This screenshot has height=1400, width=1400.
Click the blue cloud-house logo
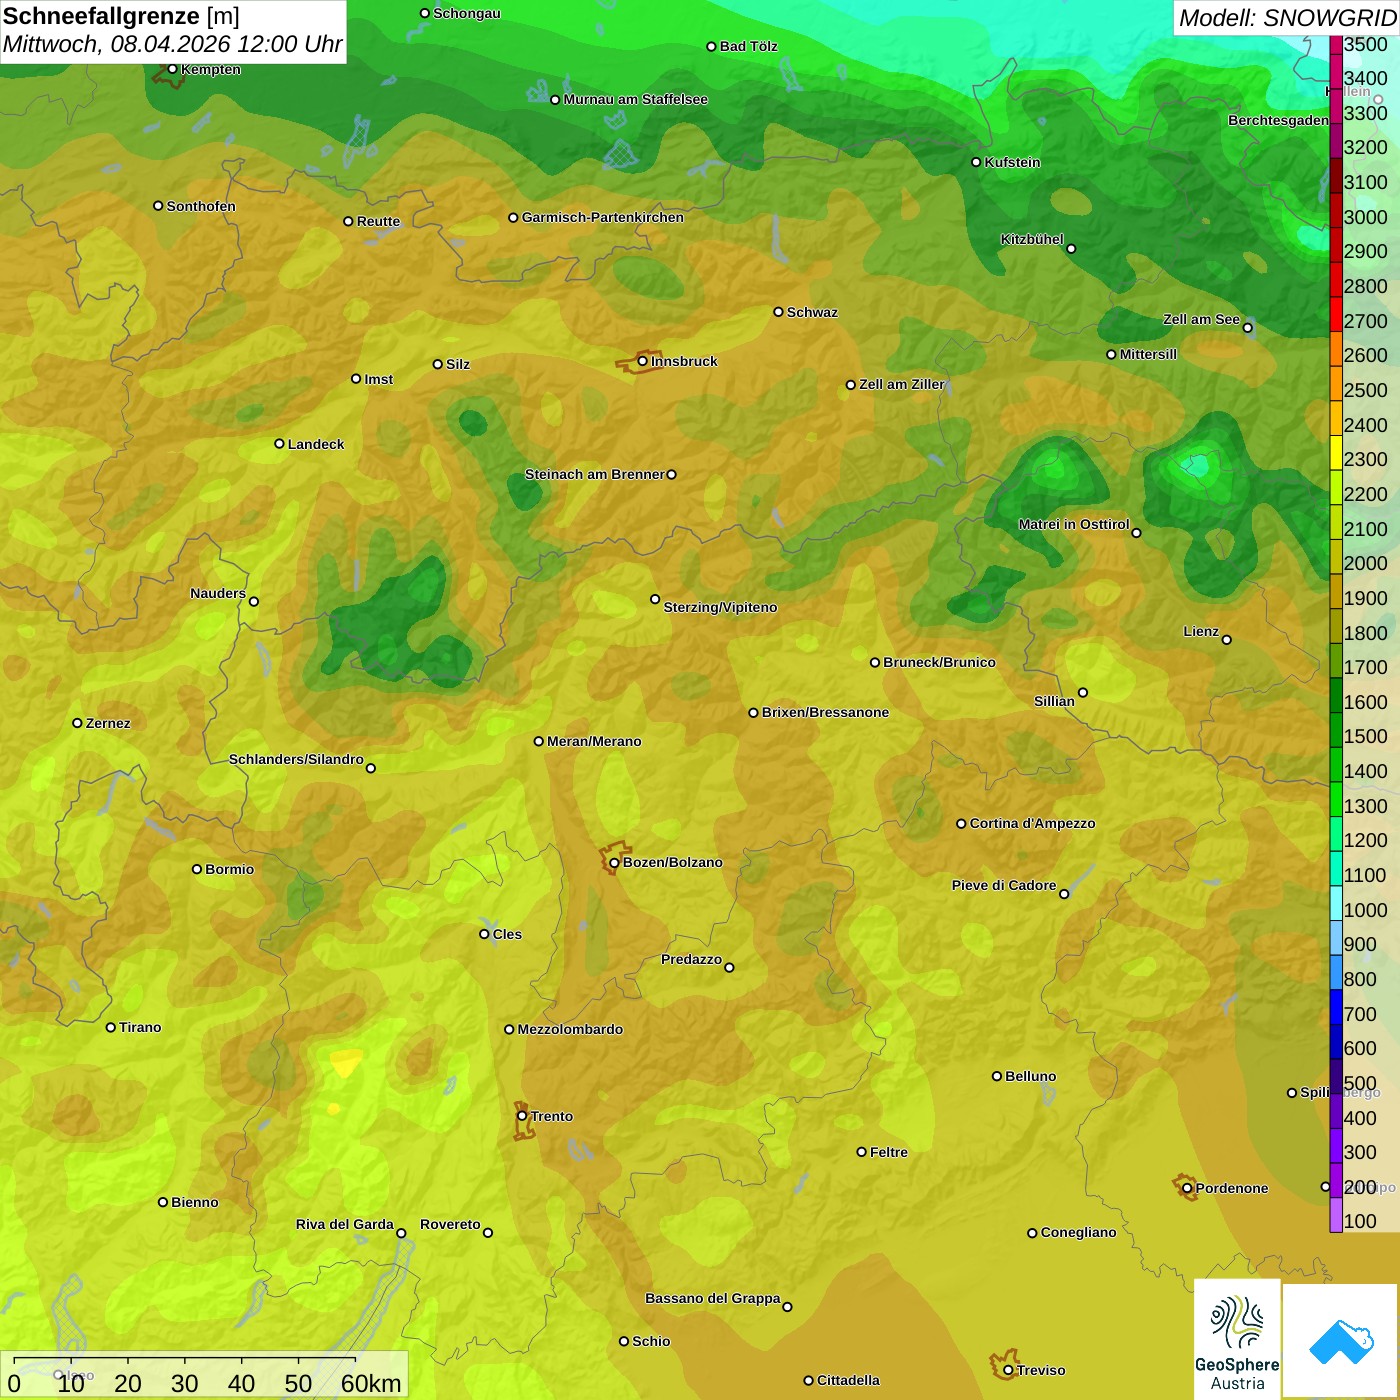coord(1341,1341)
